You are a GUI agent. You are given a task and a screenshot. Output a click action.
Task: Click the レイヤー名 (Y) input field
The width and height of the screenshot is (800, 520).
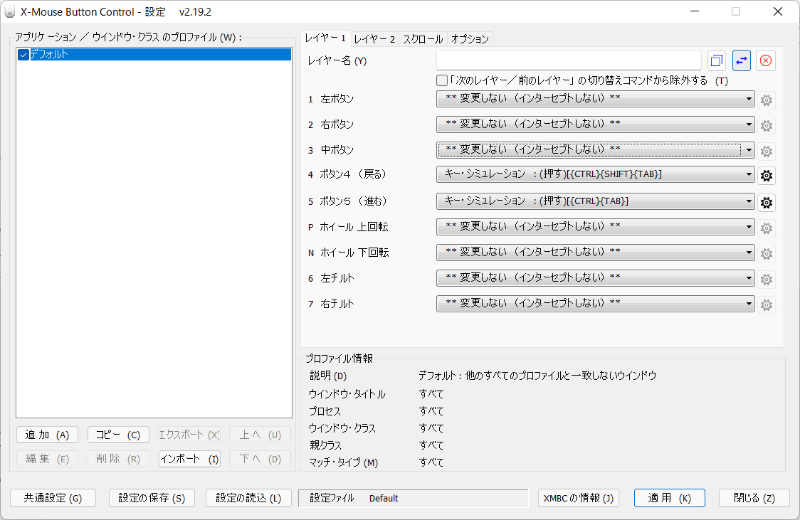568,61
